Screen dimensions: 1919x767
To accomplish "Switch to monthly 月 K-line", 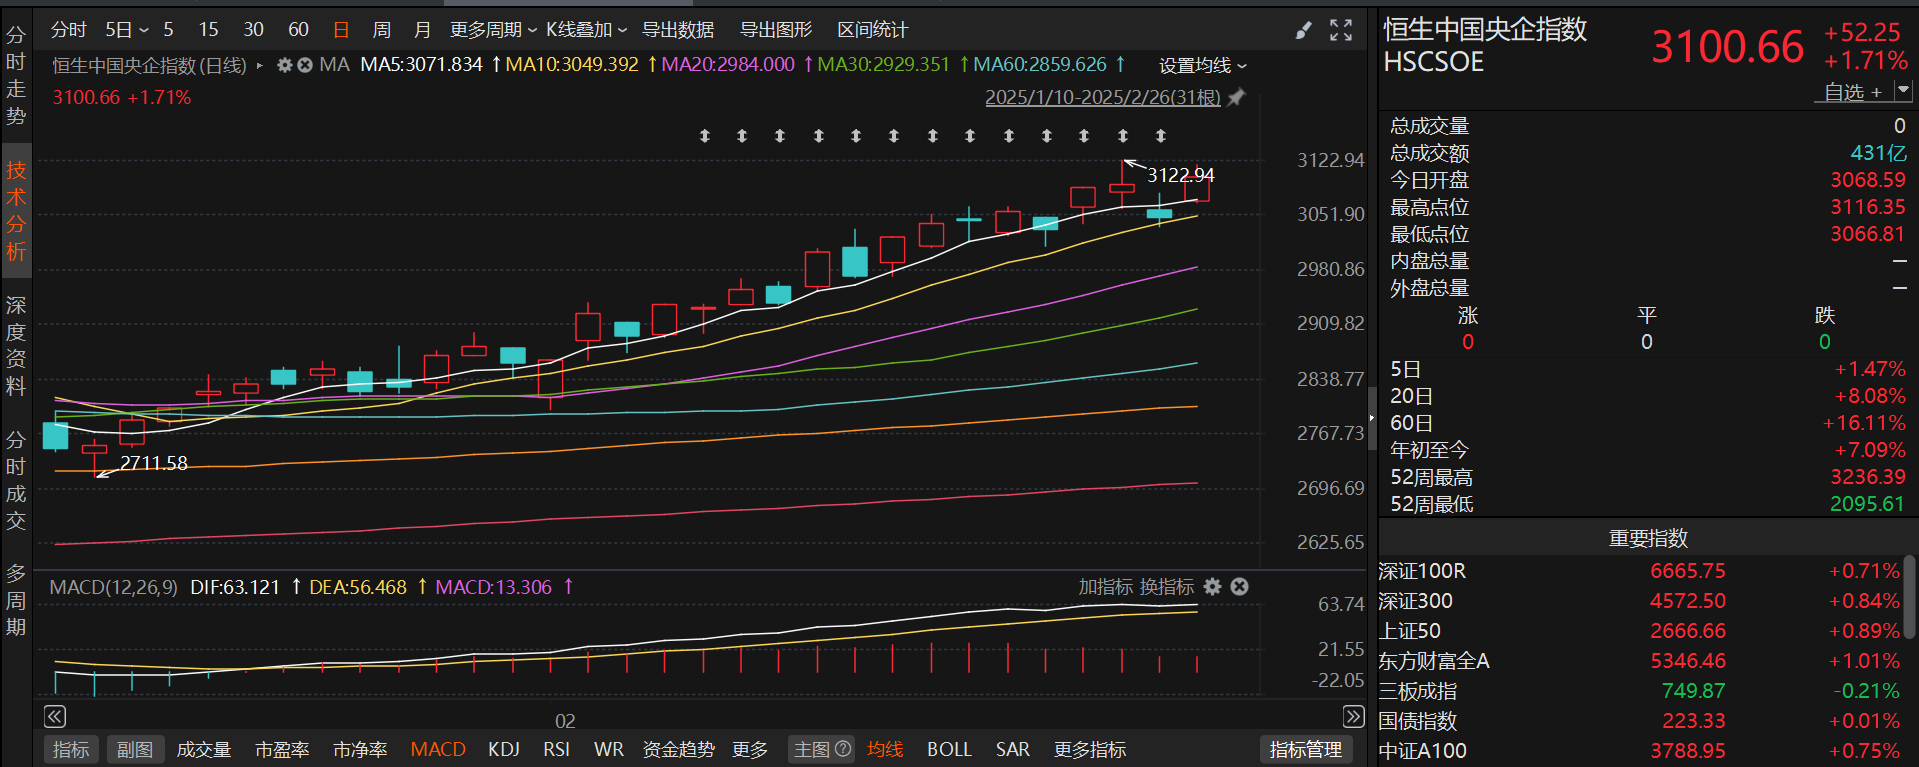I will 423,30.
